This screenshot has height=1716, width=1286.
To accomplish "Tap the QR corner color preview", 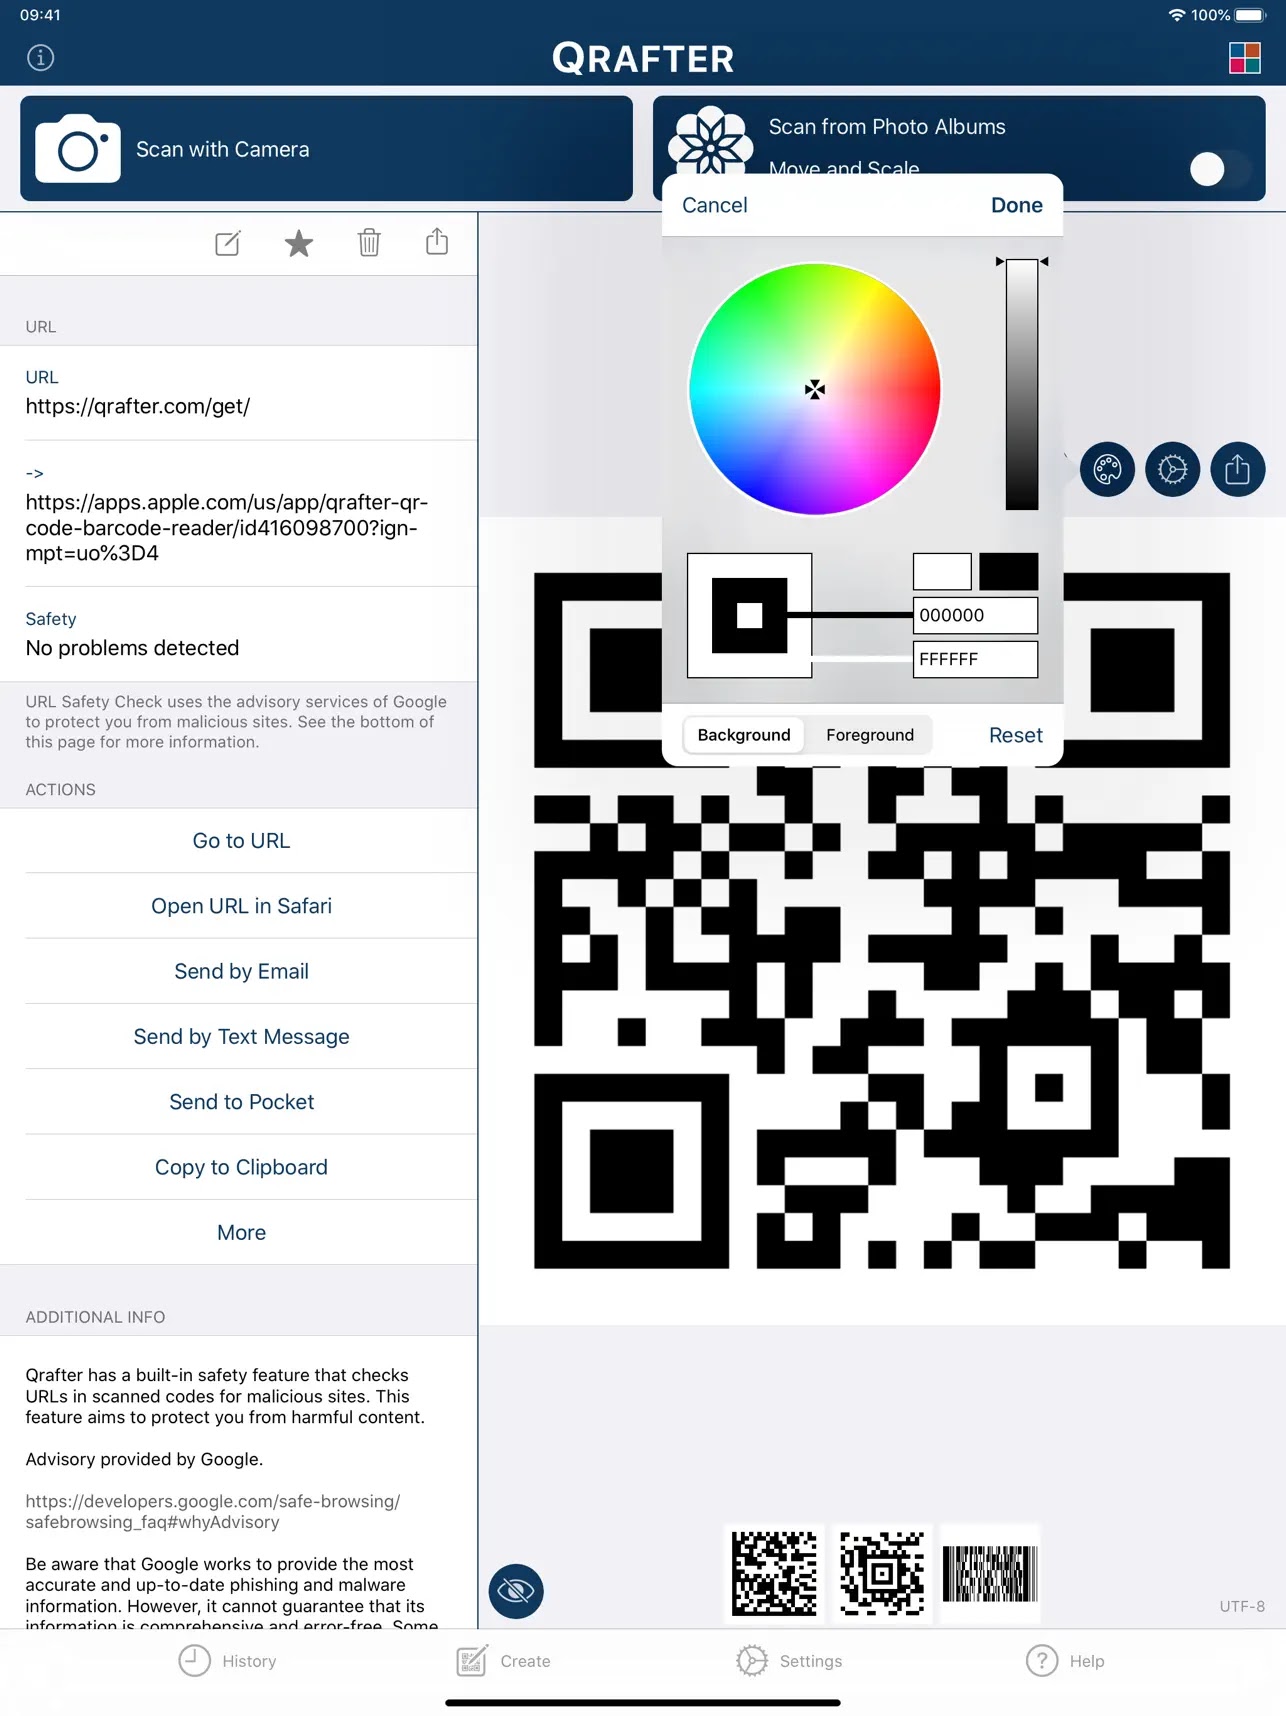I will point(749,615).
